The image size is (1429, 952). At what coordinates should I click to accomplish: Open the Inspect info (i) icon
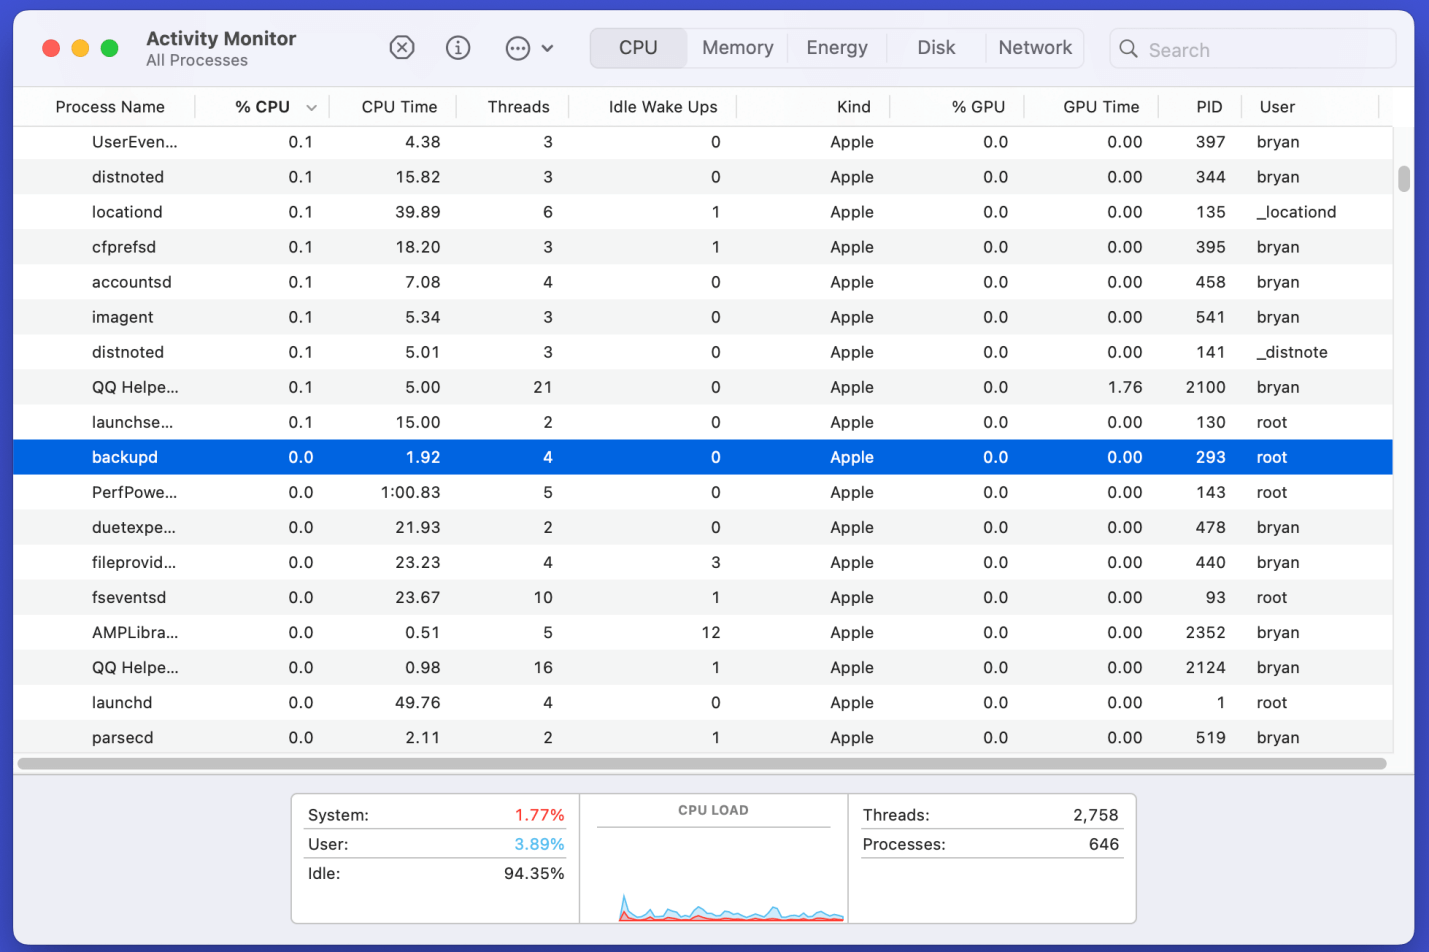457,47
